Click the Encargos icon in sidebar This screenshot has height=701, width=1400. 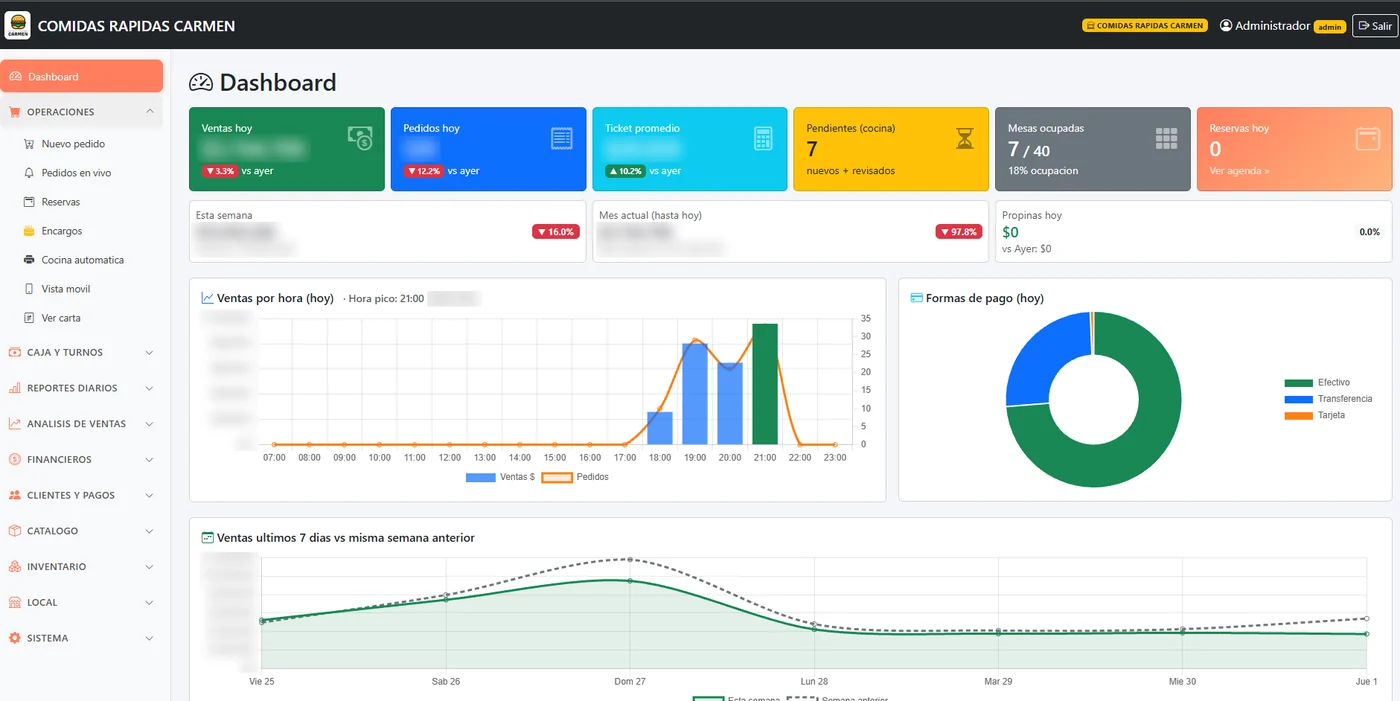29,231
